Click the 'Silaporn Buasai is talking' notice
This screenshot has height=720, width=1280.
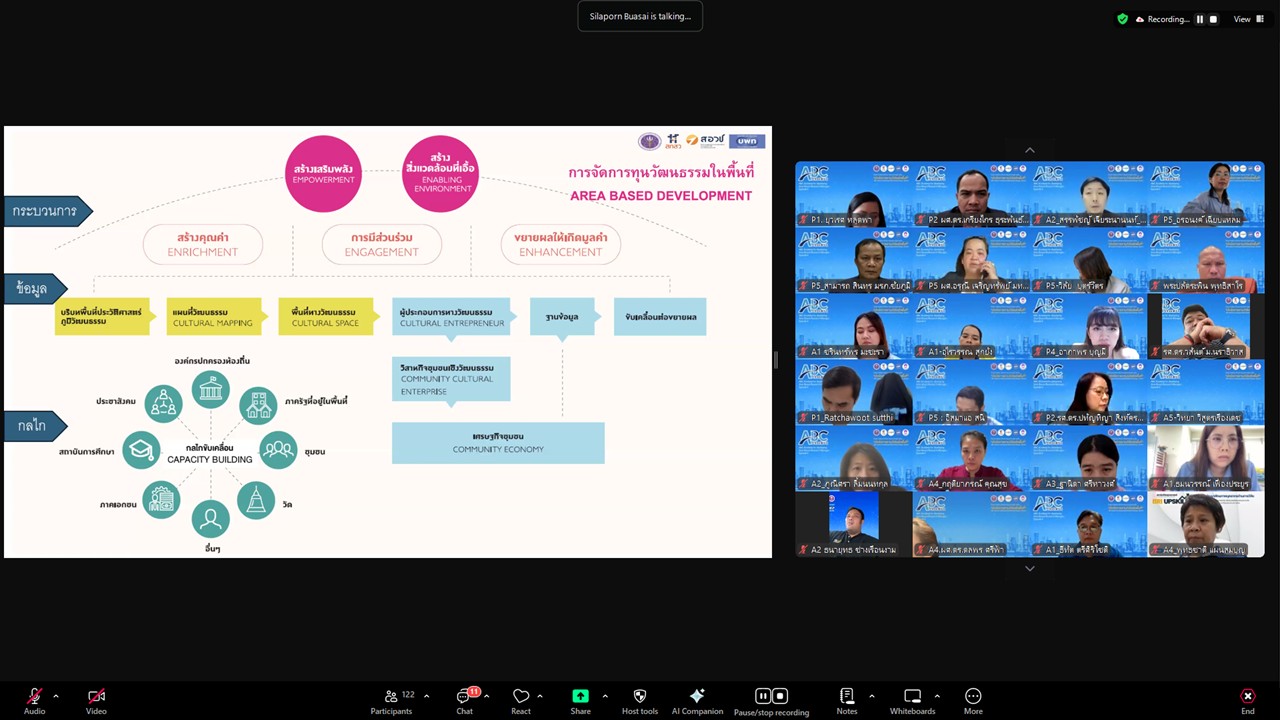tap(640, 16)
